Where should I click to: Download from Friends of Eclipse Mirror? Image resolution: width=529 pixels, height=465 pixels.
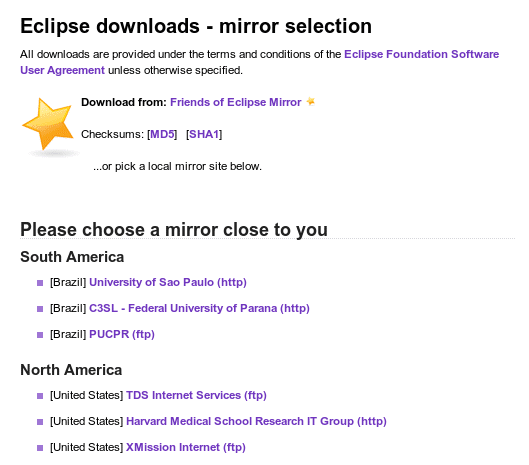tap(235, 102)
